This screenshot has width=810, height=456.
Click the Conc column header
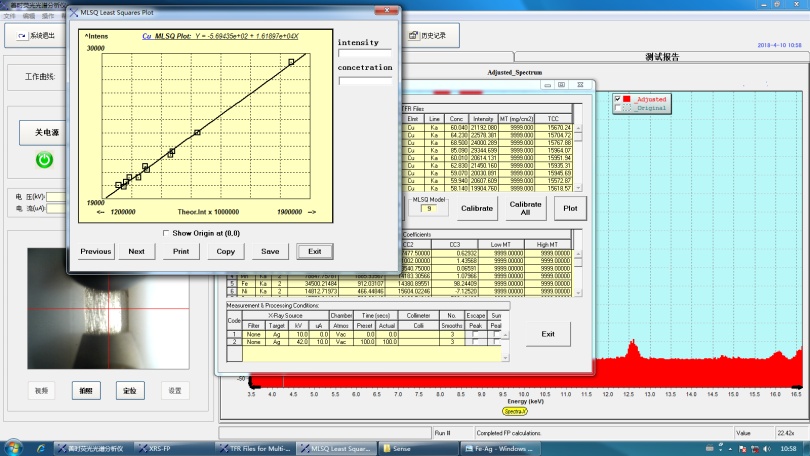coord(456,119)
